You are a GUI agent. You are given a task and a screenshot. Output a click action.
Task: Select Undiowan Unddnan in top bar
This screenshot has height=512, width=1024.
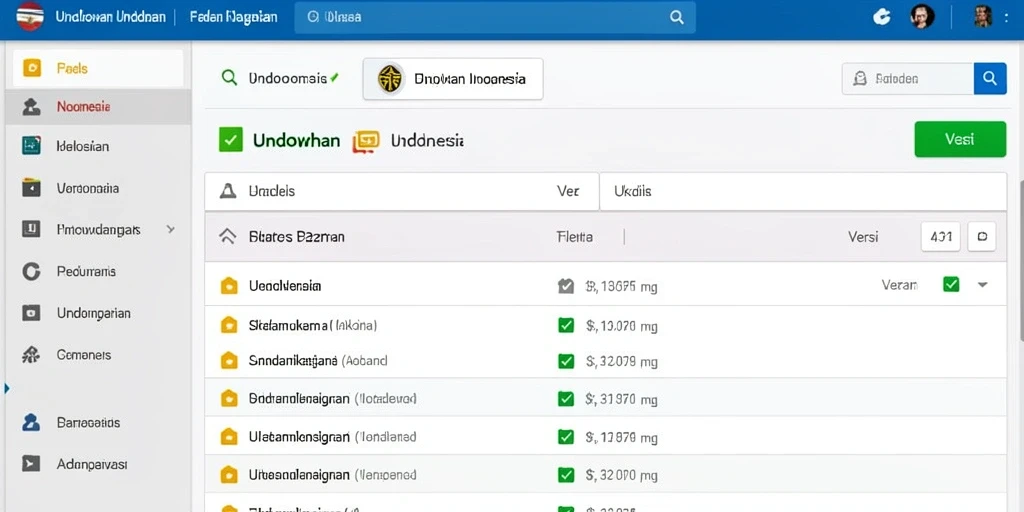(109, 18)
